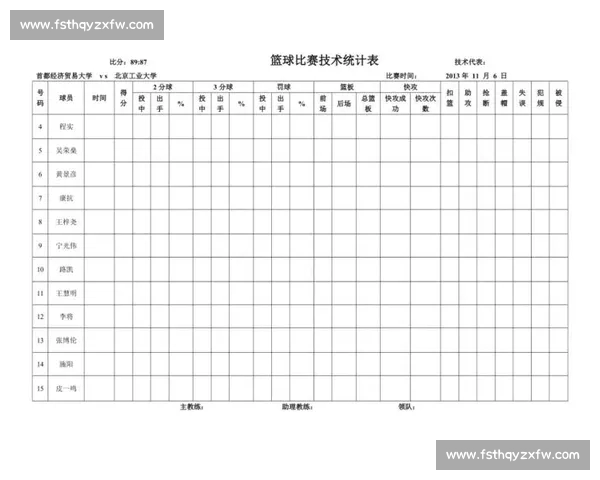
Task: Click player name 王梓尧 in row 8
Action: coord(66,222)
